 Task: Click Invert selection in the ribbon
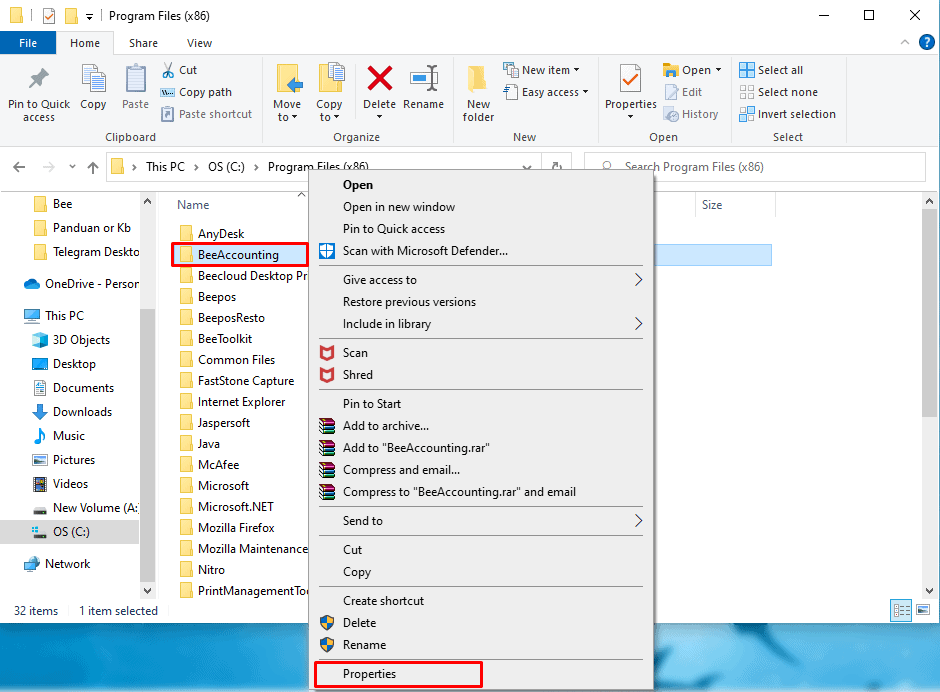(x=787, y=114)
